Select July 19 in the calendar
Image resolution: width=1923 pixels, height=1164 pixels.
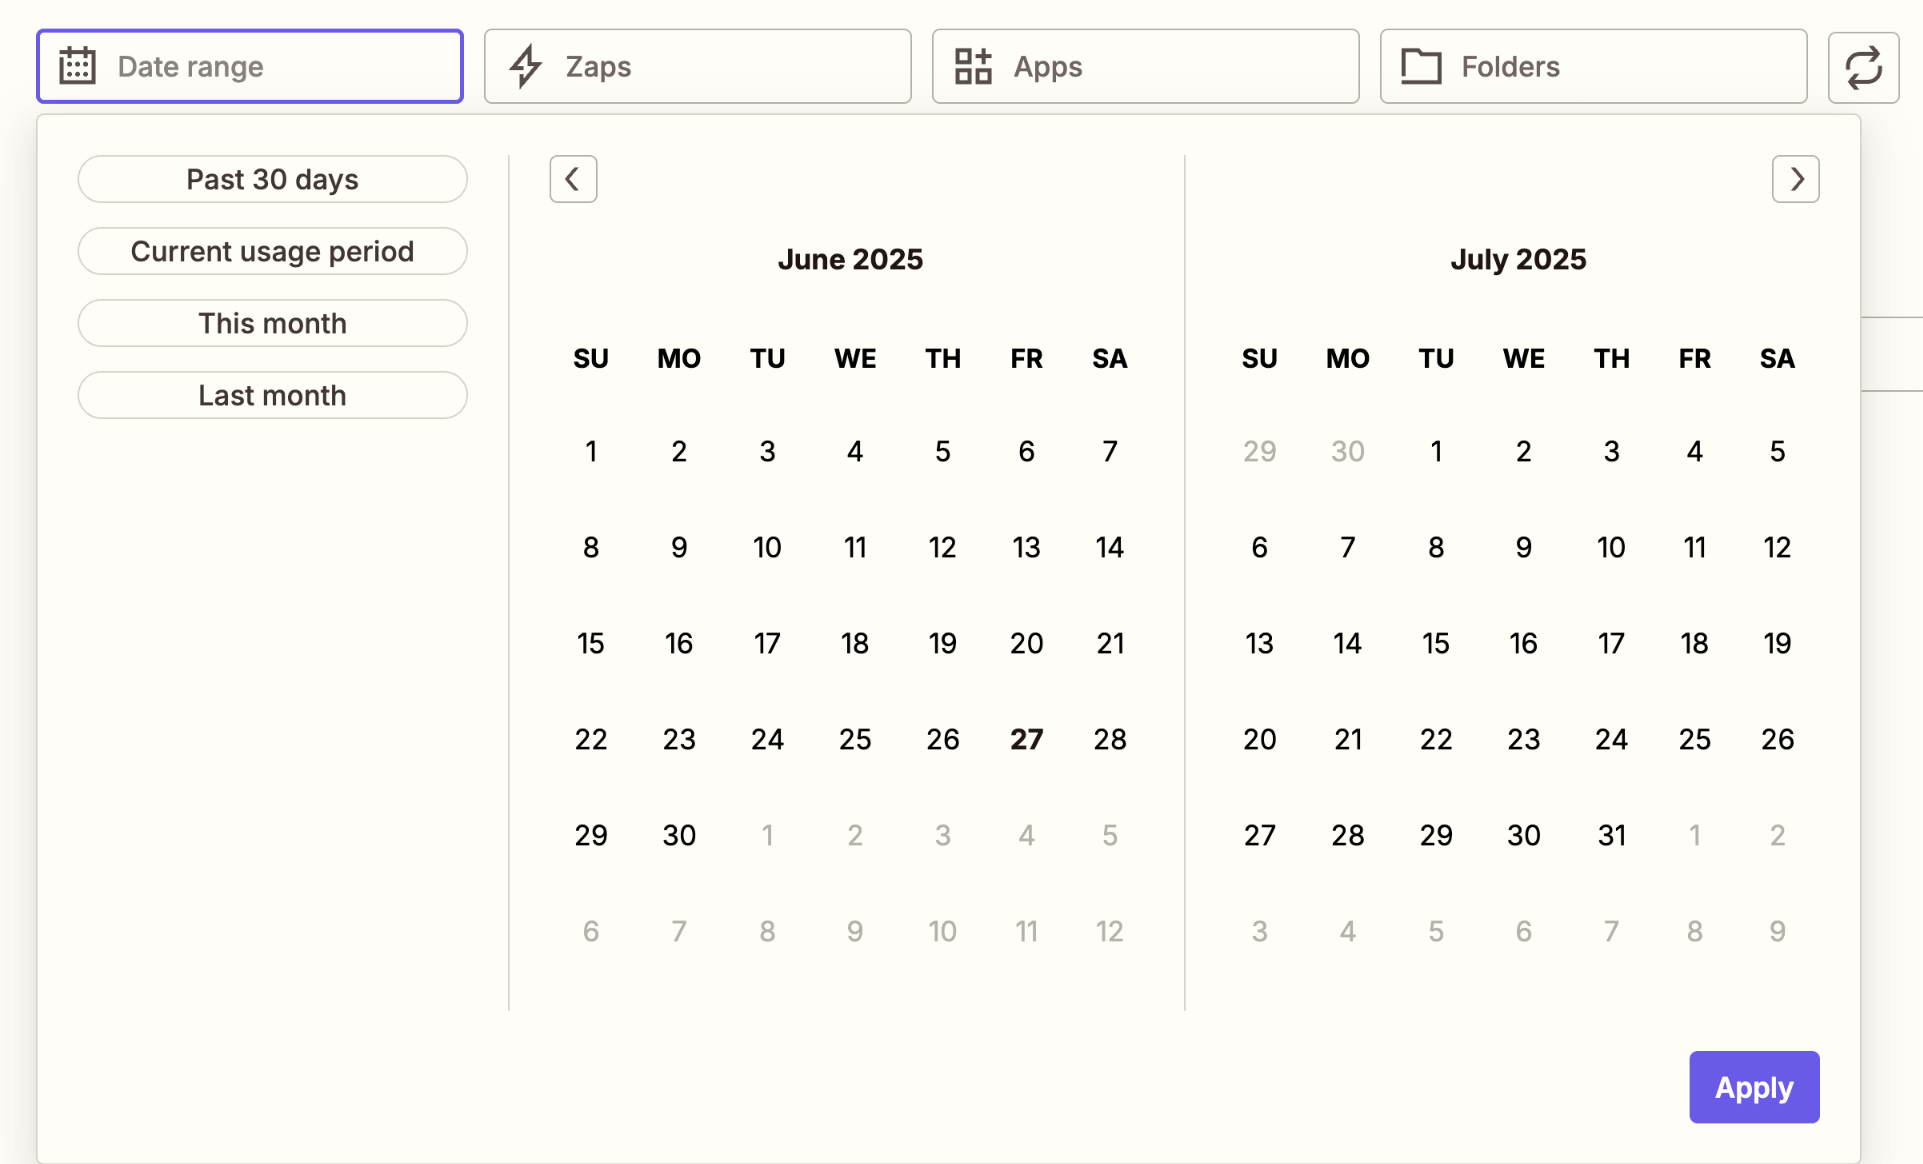[x=1777, y=644]
